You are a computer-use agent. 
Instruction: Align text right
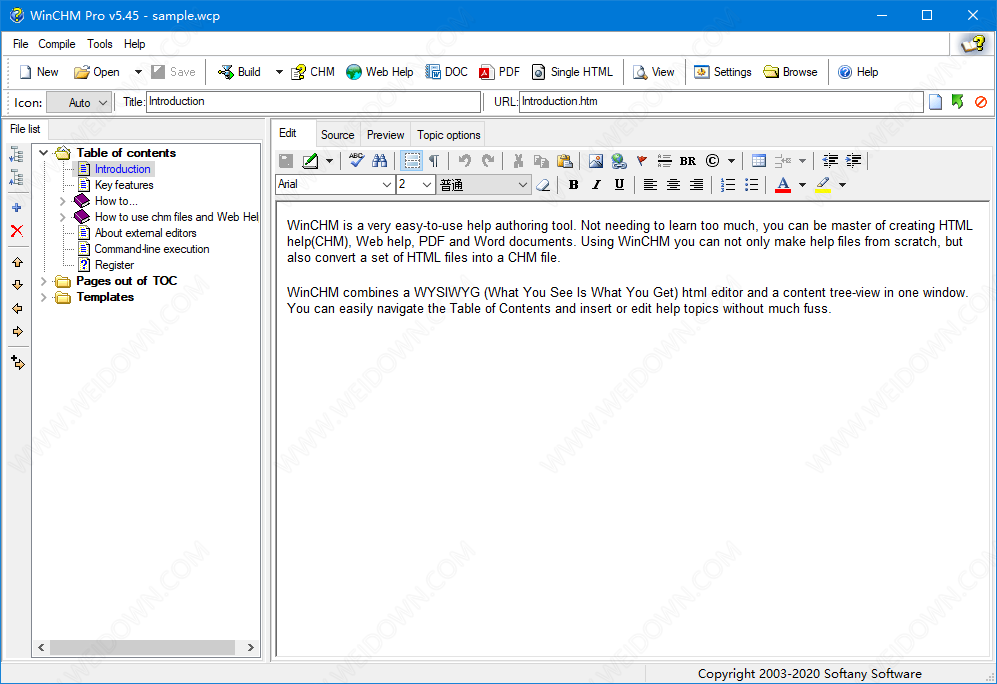[697, 184]
